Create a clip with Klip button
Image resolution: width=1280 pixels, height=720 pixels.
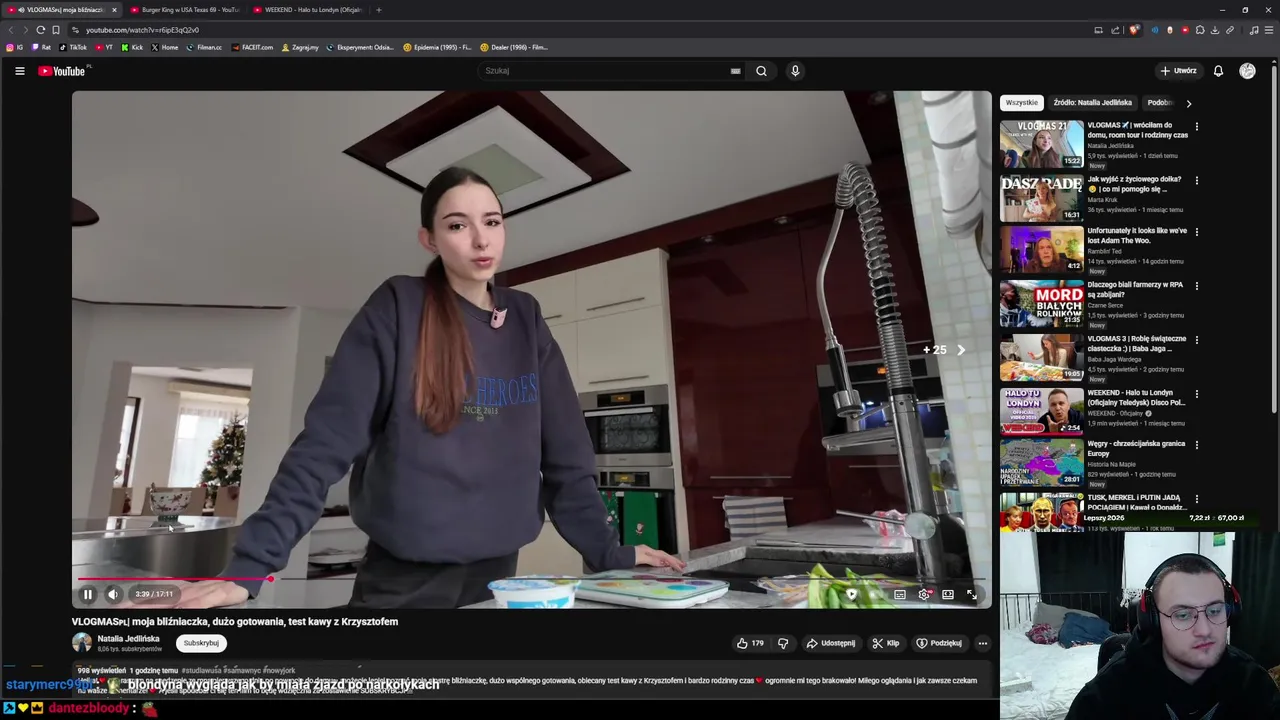[x=886, y=643]
